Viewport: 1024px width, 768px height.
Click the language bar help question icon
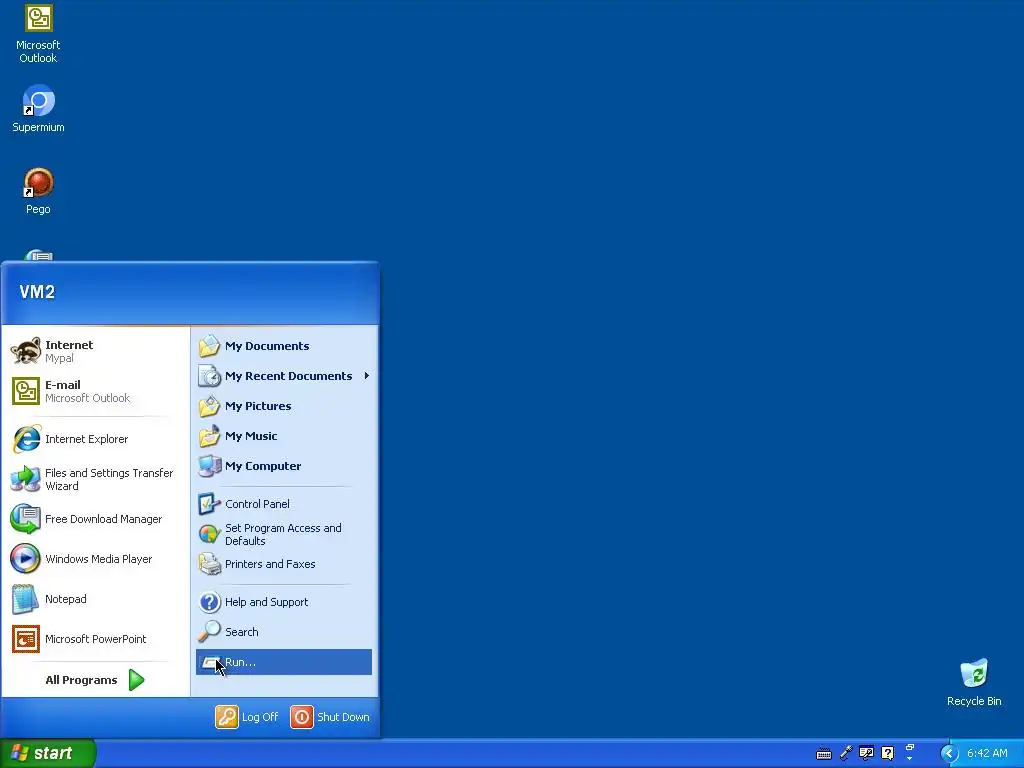pos(887,753)
